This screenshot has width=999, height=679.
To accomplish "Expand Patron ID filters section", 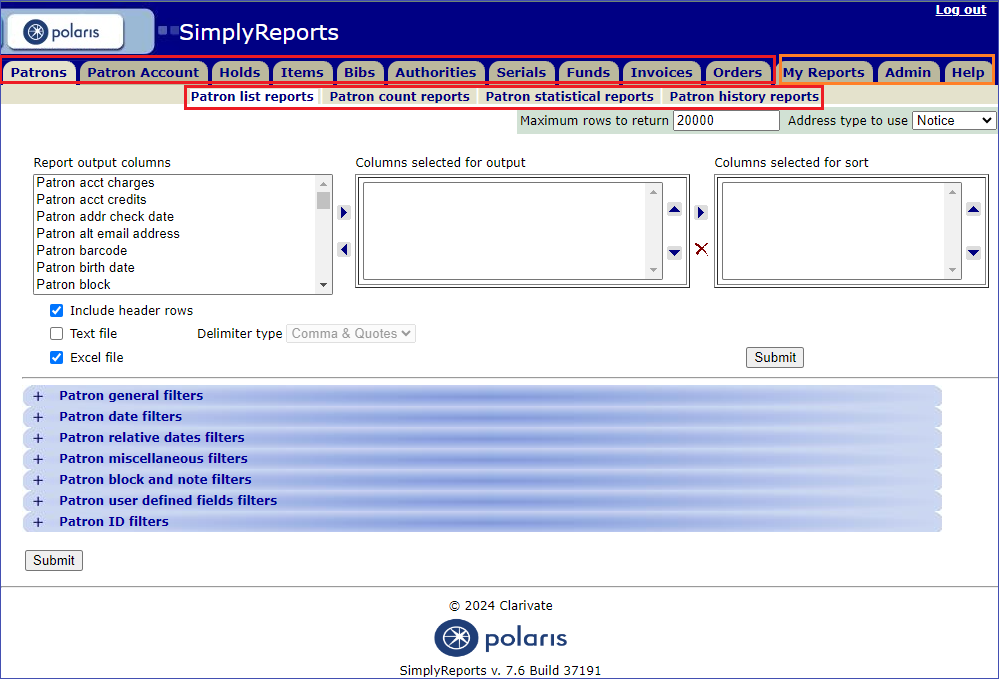I will pos(38,522).
